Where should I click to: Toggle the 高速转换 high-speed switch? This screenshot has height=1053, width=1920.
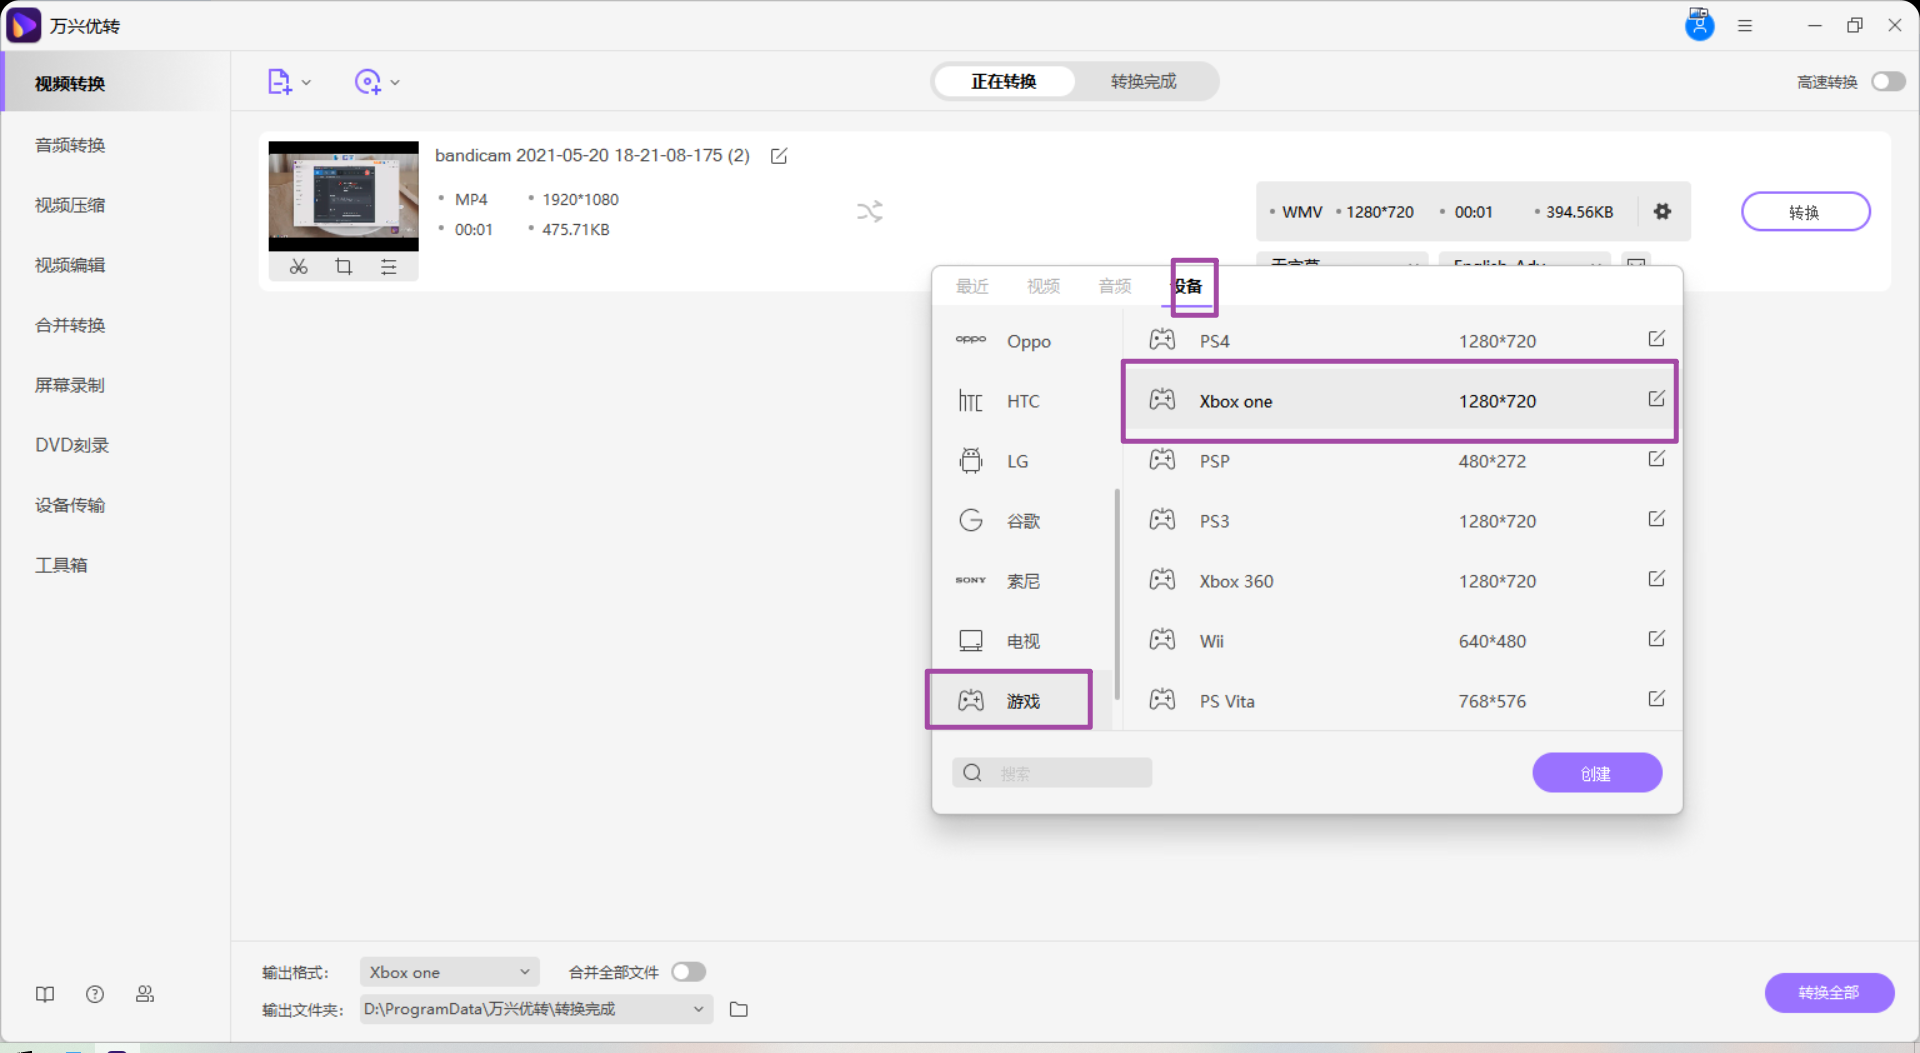coord(1888,82)
